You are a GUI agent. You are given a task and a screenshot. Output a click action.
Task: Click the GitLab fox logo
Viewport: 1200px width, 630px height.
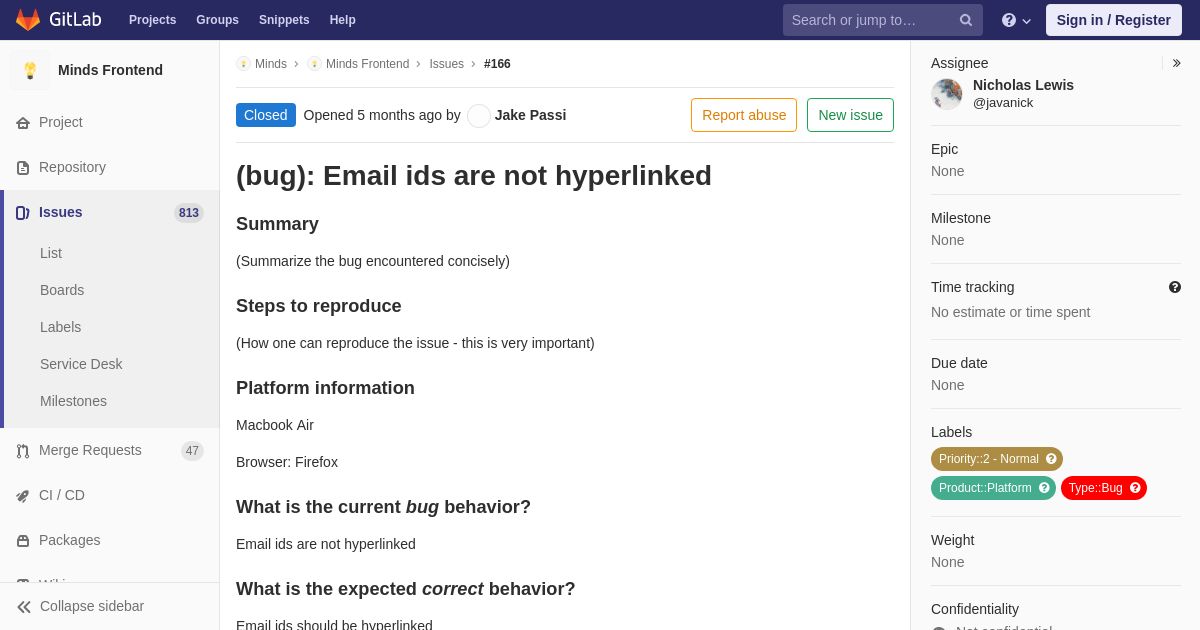pos(28,20)
